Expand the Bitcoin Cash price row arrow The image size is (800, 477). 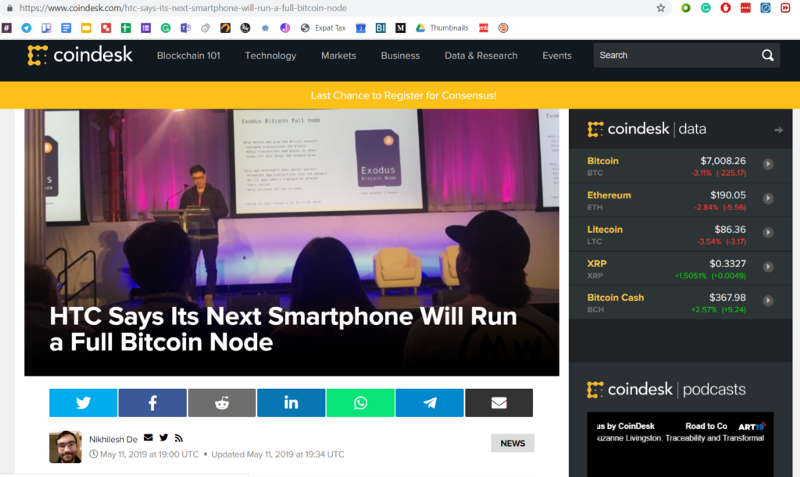[768, 300]
